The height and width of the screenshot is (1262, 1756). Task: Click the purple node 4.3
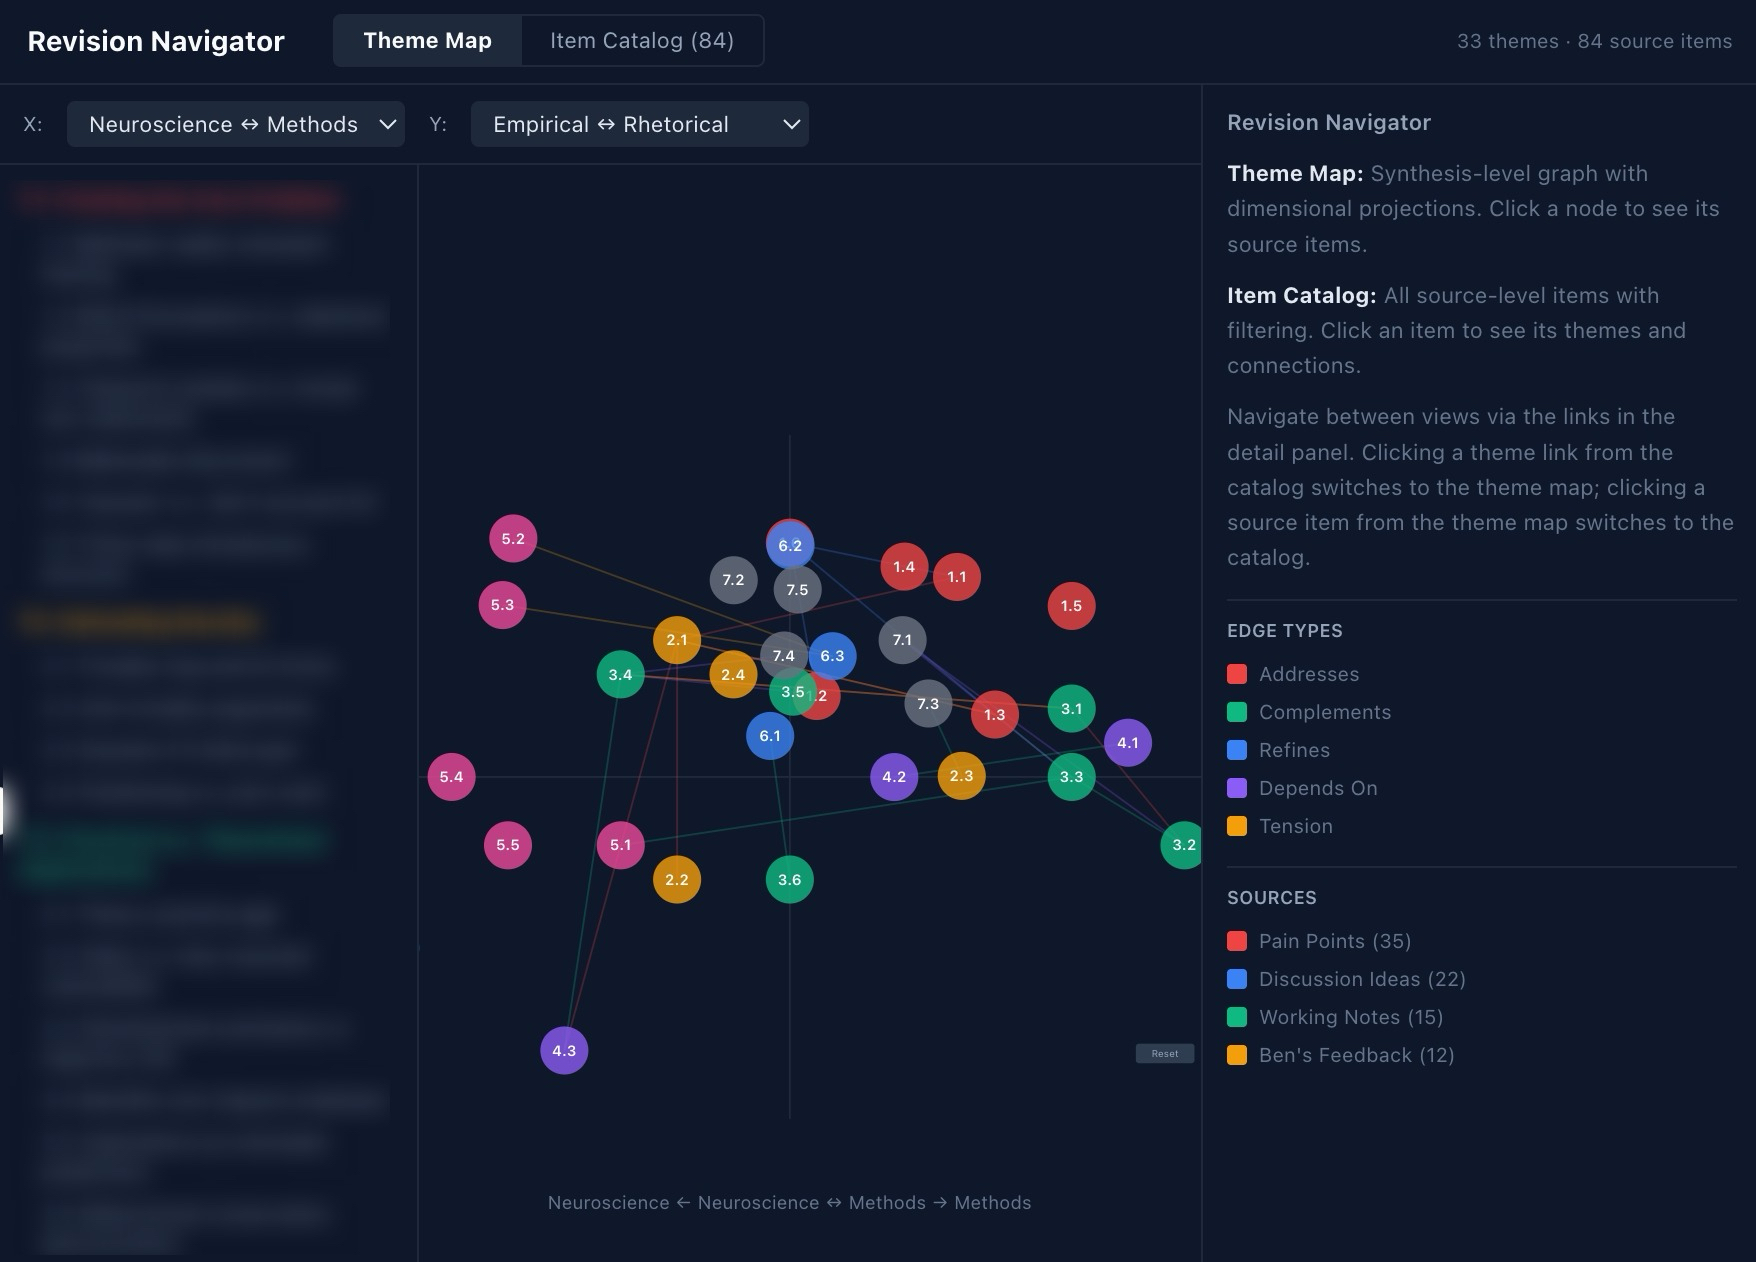coord(564,1051)
